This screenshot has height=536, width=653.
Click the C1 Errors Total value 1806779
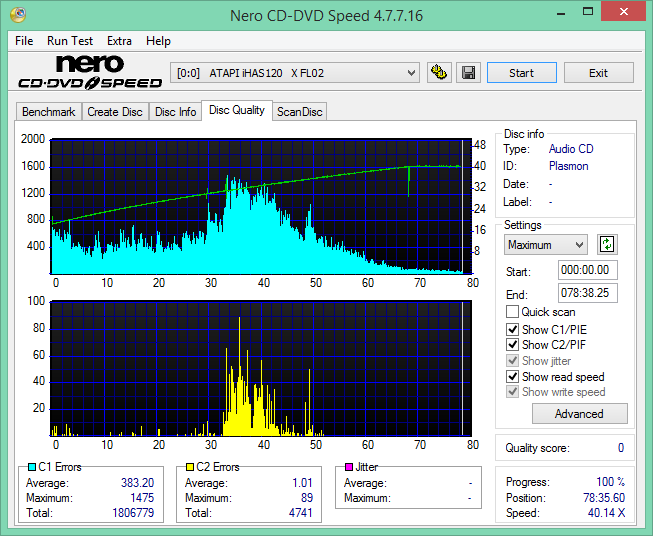[x=133, y=513]
